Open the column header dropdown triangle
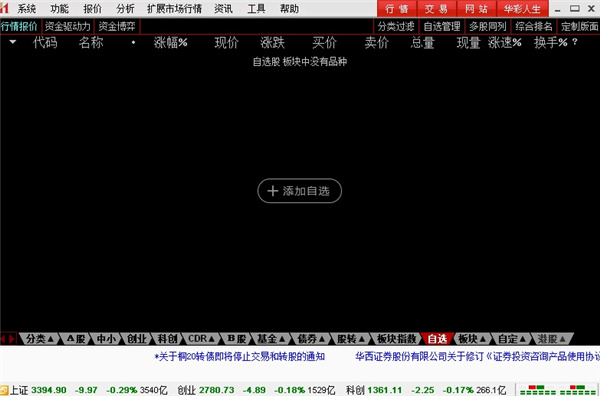The height and width of the screenshot is (396, 600). point(13,42)
